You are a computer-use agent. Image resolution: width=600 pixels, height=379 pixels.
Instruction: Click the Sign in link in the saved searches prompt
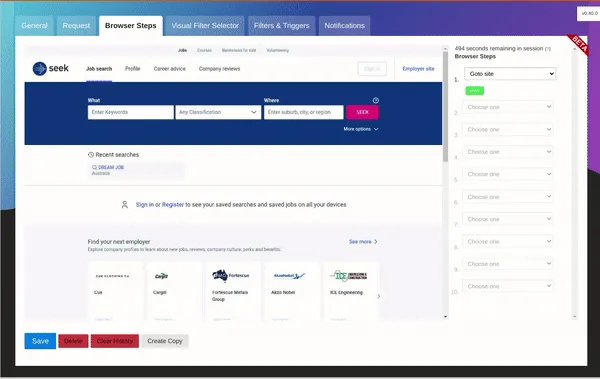(x=145, y=205)
